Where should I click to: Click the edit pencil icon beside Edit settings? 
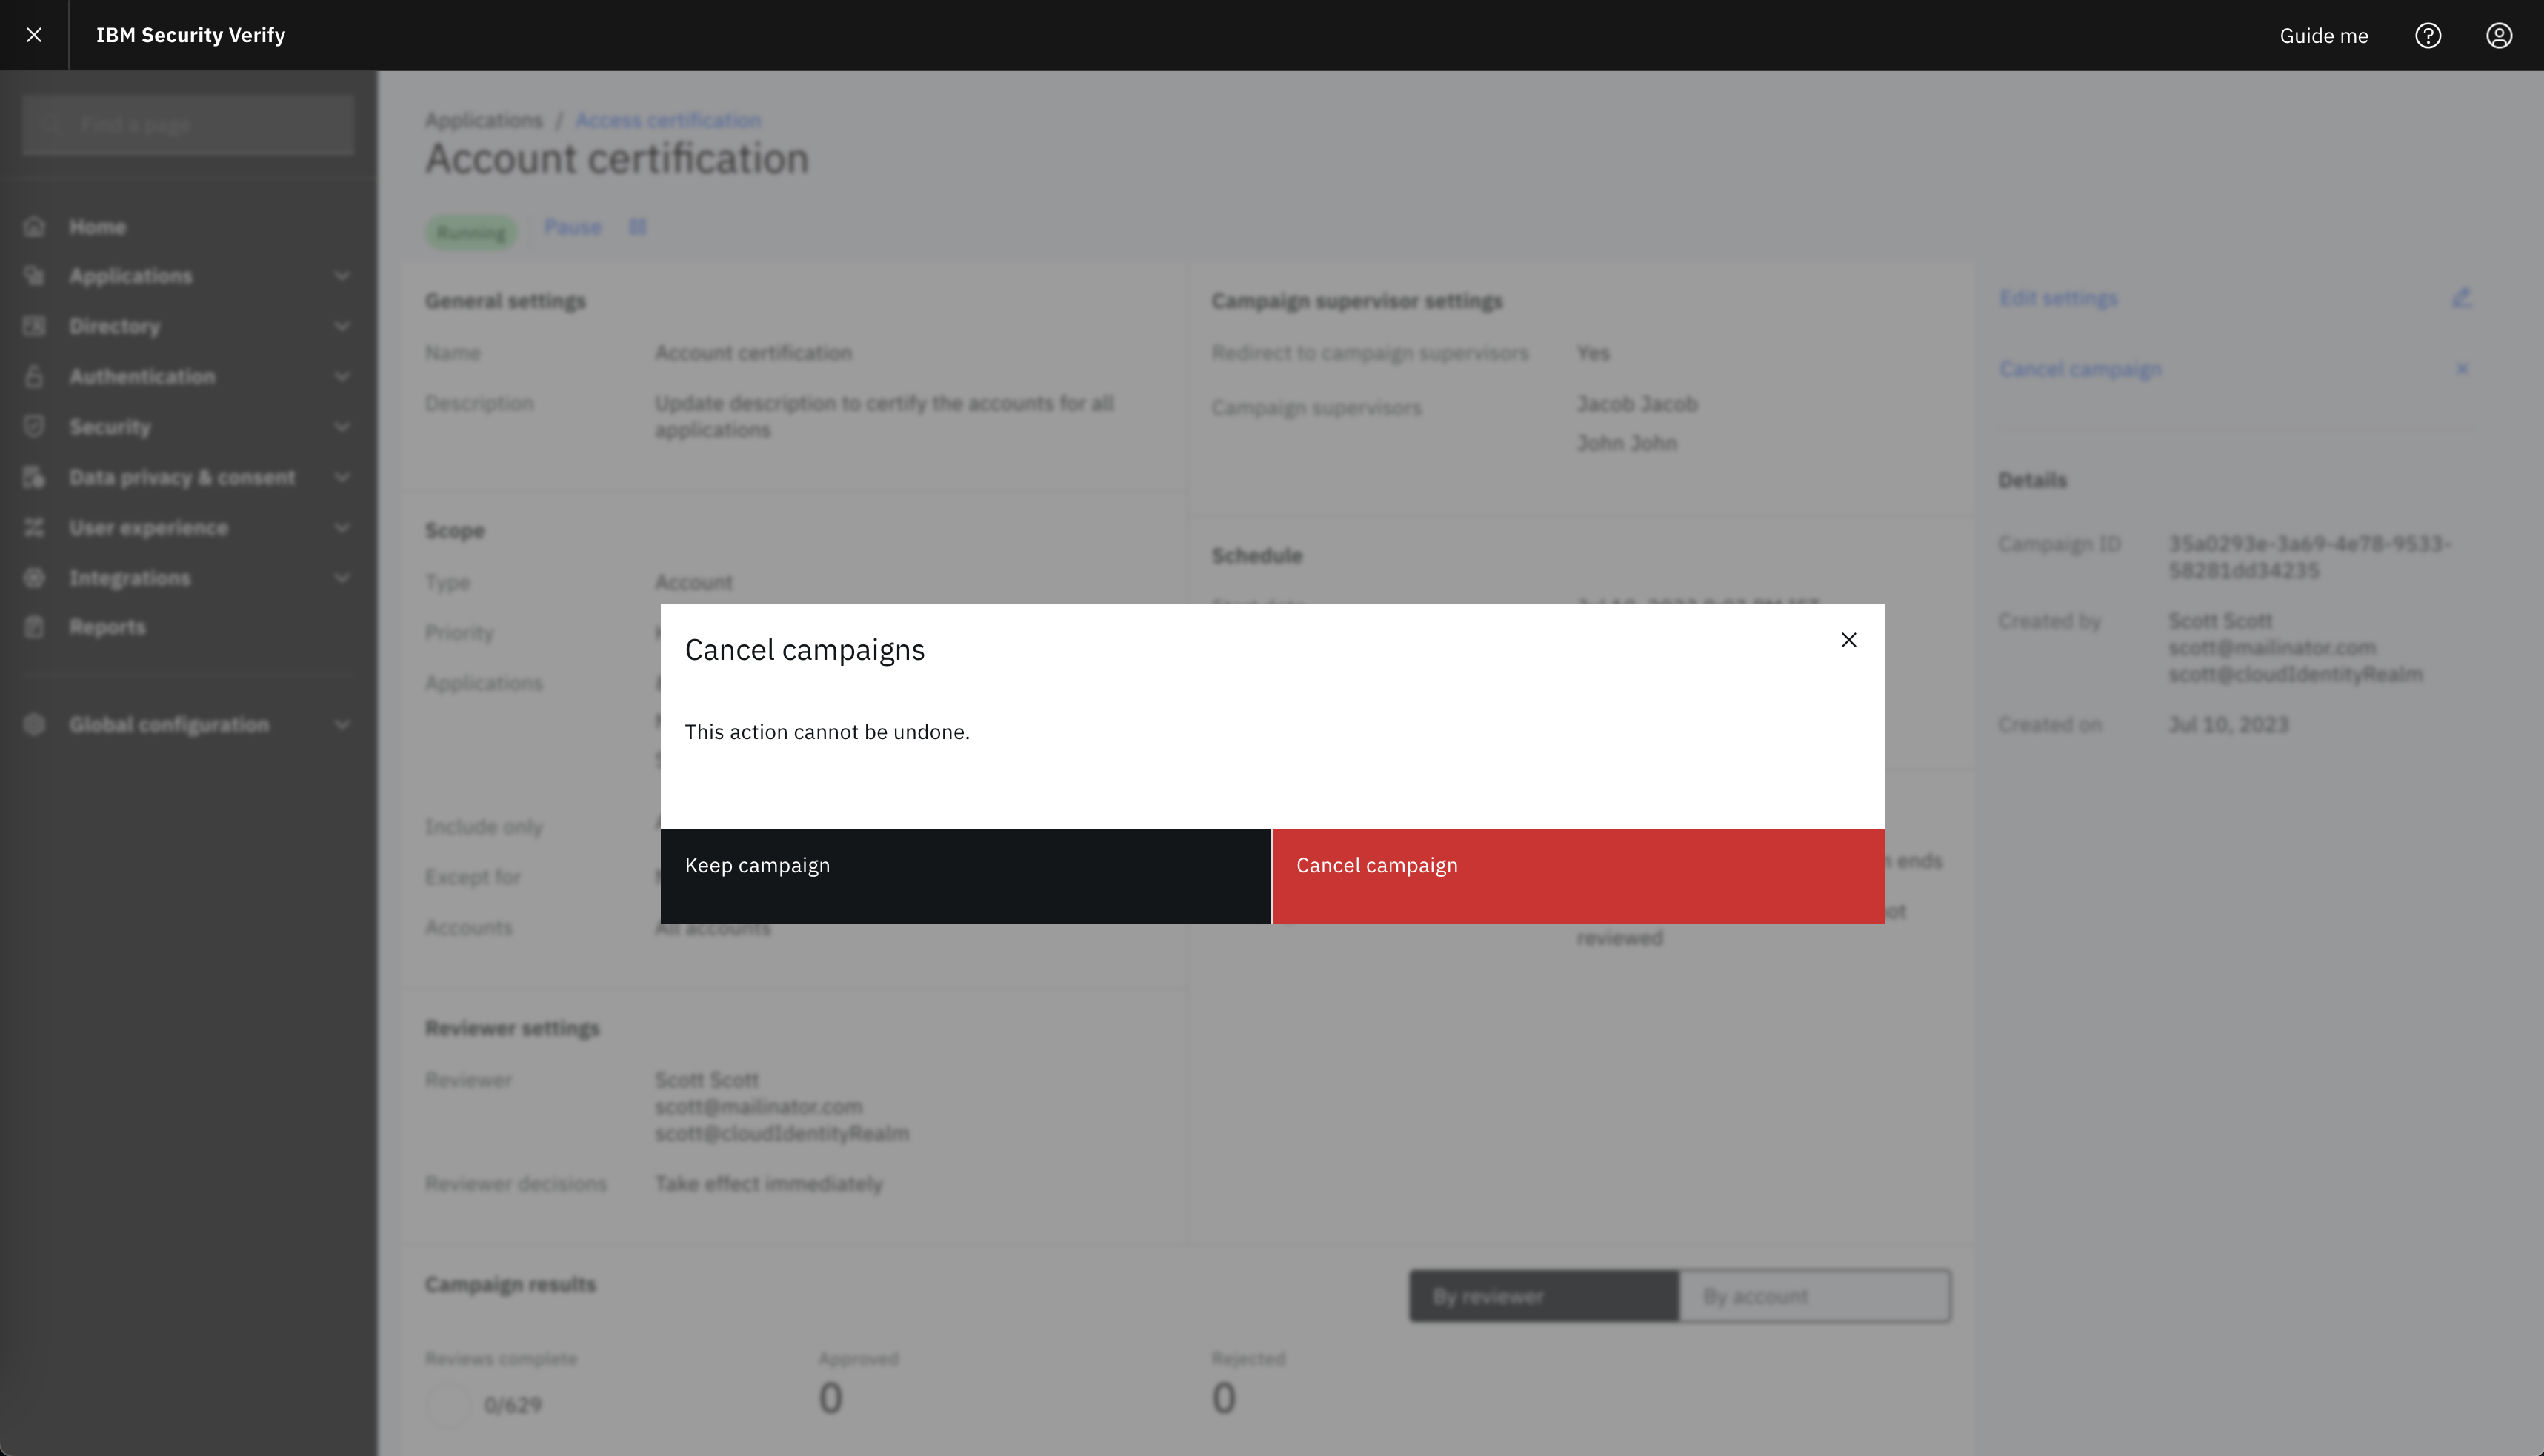pyautogui.click(x=2461, y=298)
